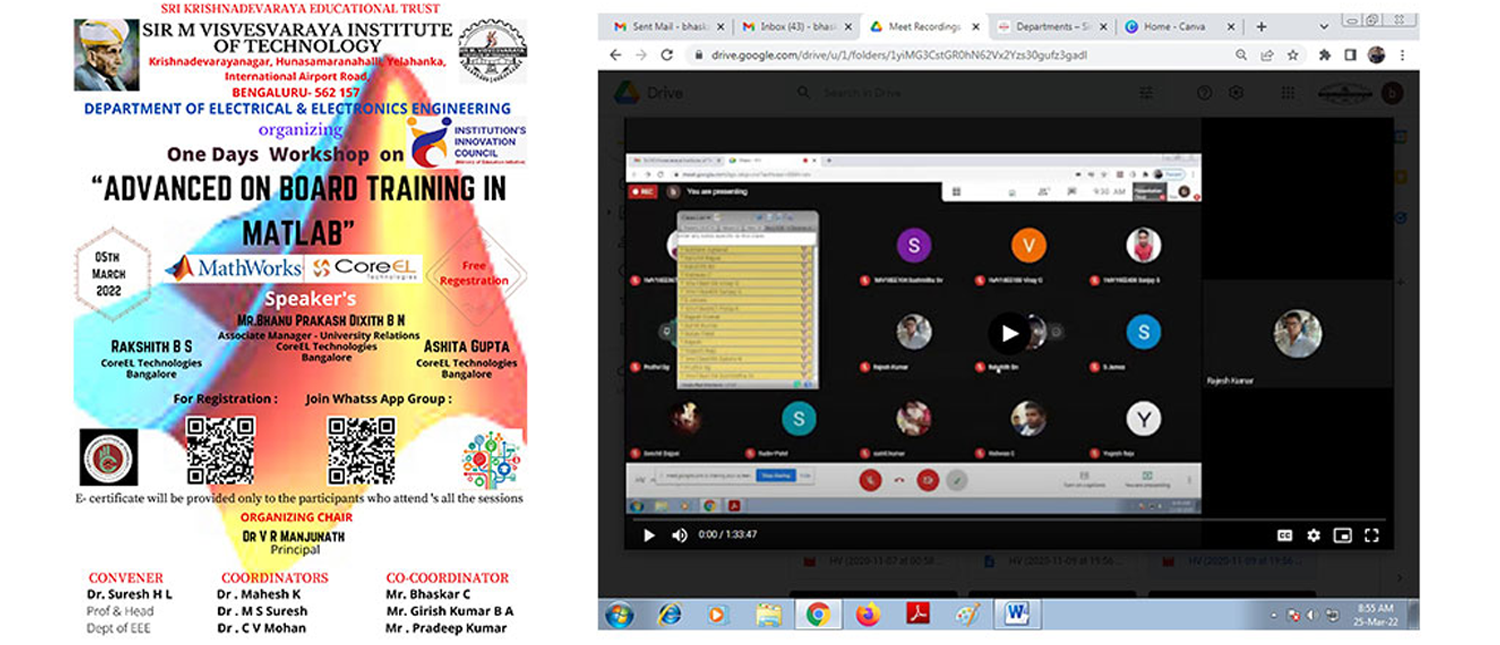Screen dimensions: 1500x645
Task: Seek along the video progress bar
Action: coord(1009,519)
